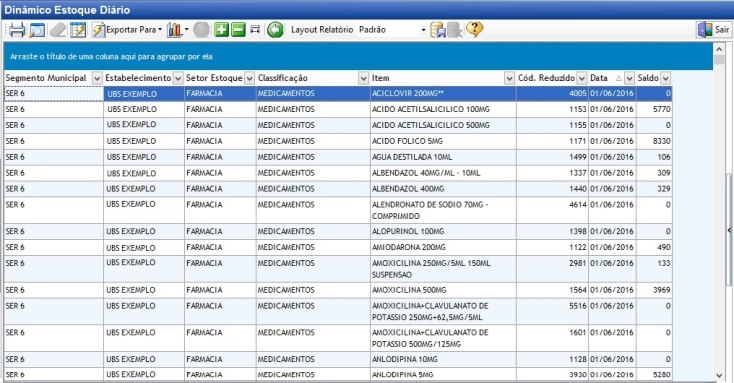Click the printer icon
734x383 pixels.
tap(17, 30)
